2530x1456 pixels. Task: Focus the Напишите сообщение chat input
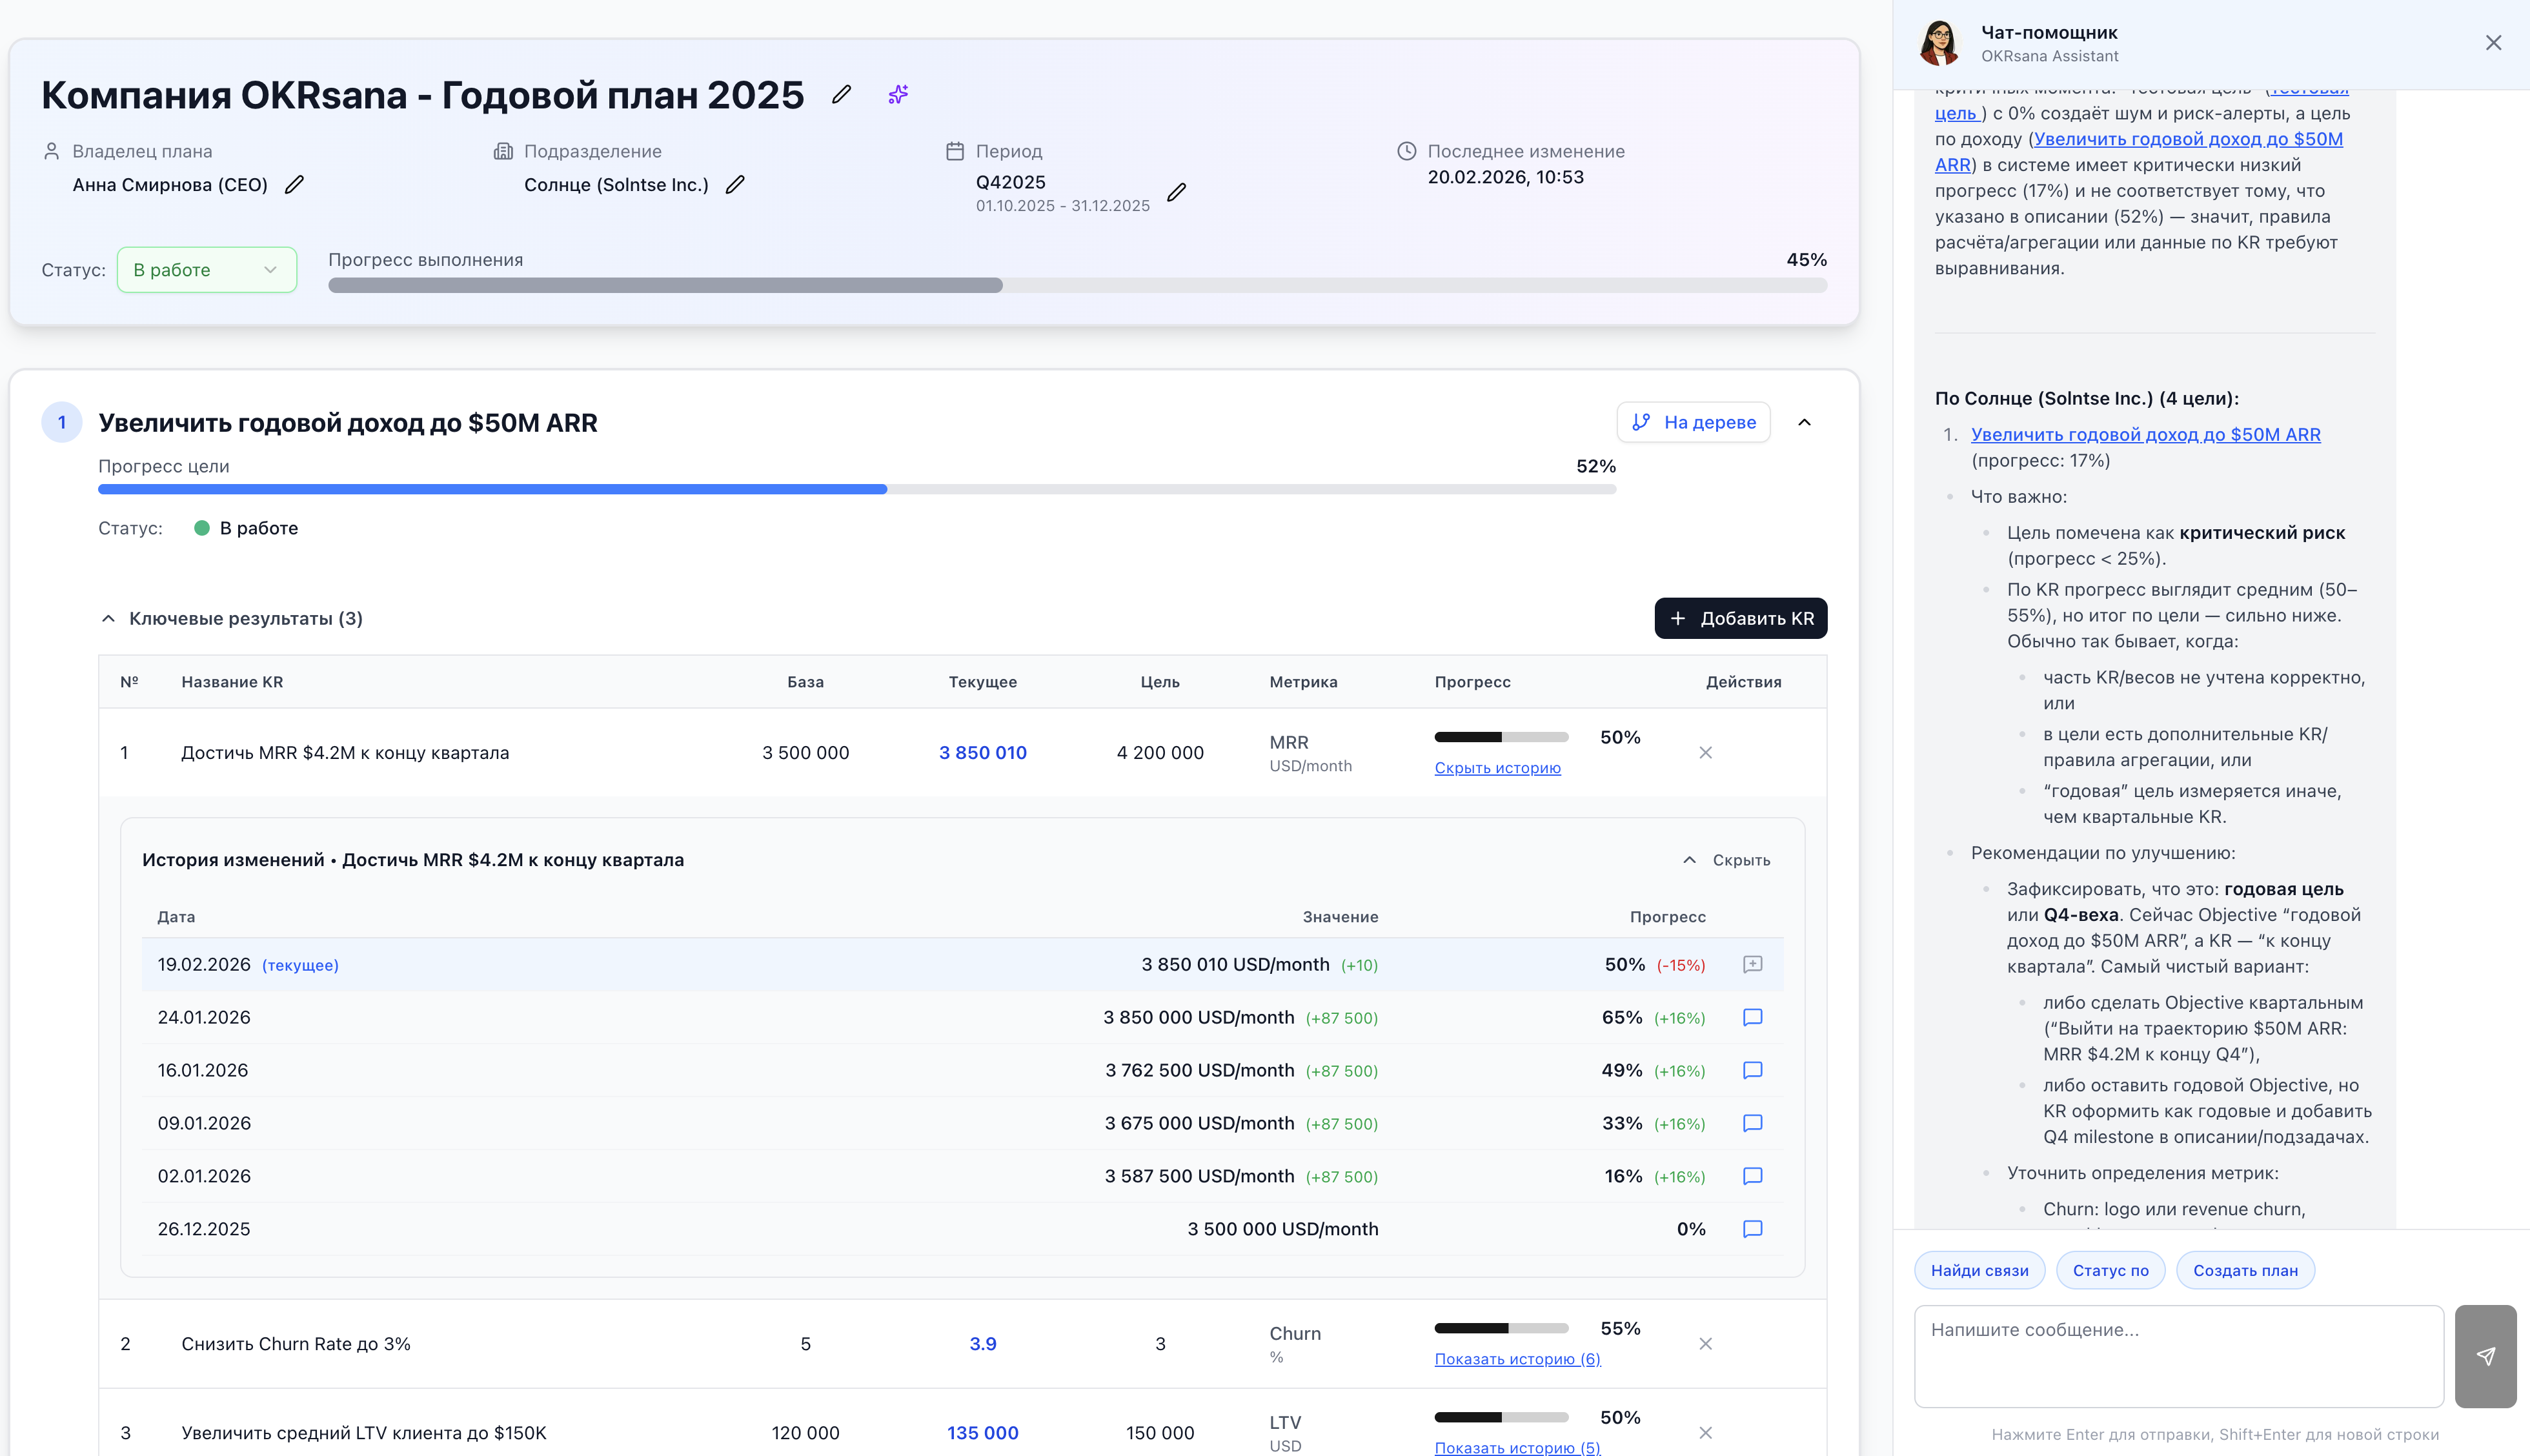pos(2178,1355)
